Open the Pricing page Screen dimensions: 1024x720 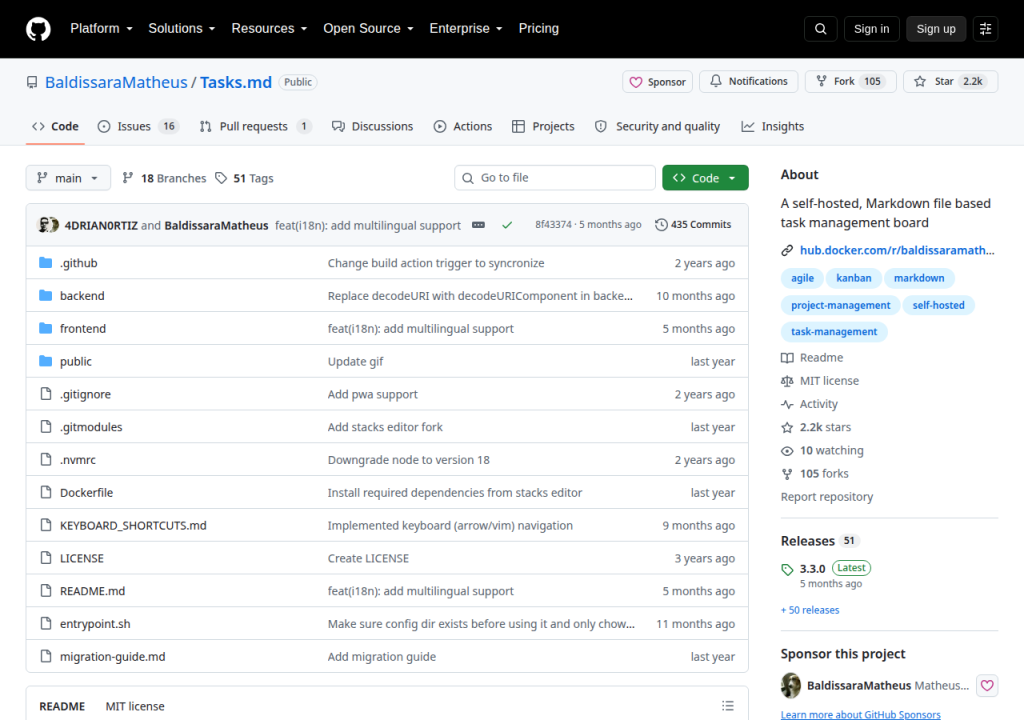[538, 28]
